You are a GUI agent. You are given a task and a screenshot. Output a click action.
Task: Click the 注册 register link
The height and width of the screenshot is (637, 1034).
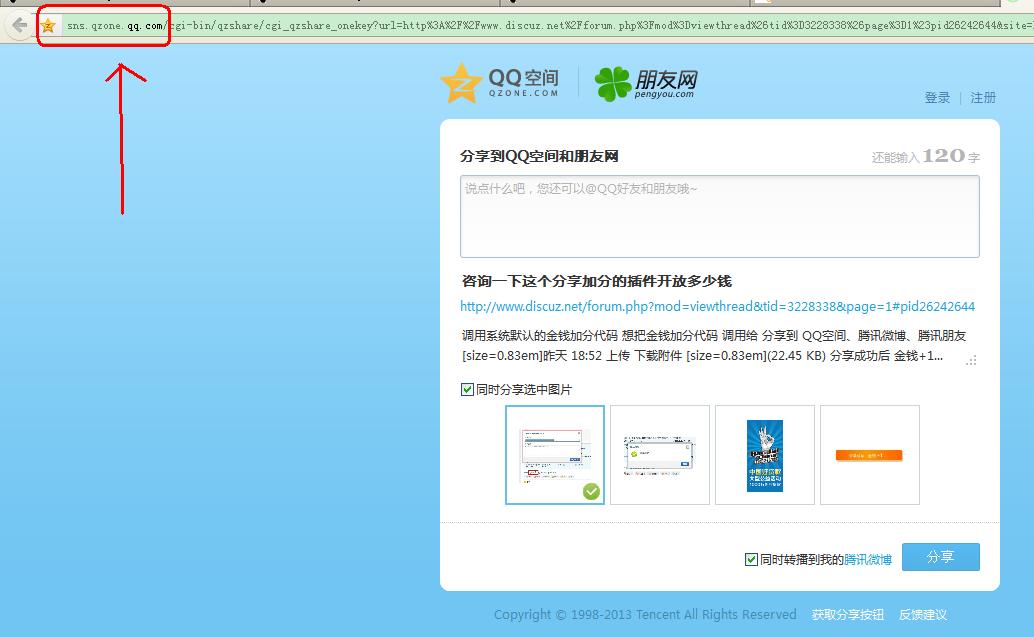[983, 98]
